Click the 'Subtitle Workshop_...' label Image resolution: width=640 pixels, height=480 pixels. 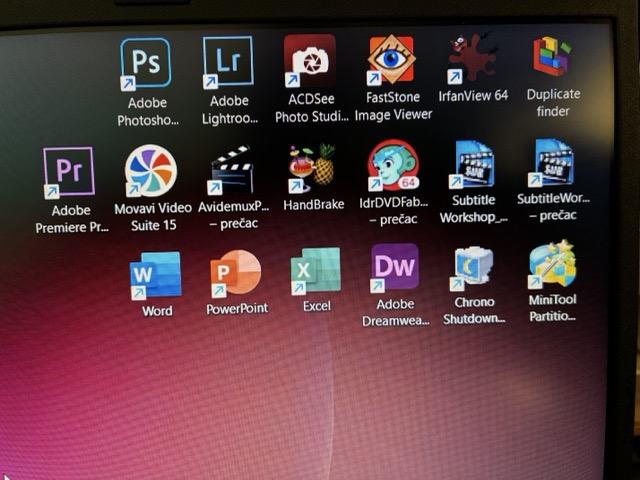(473, 209)
